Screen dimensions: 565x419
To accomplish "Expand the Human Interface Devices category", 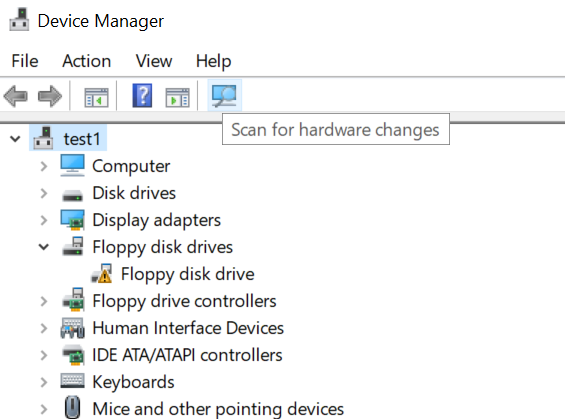I will pyautogui.click(x=44, y=328).
